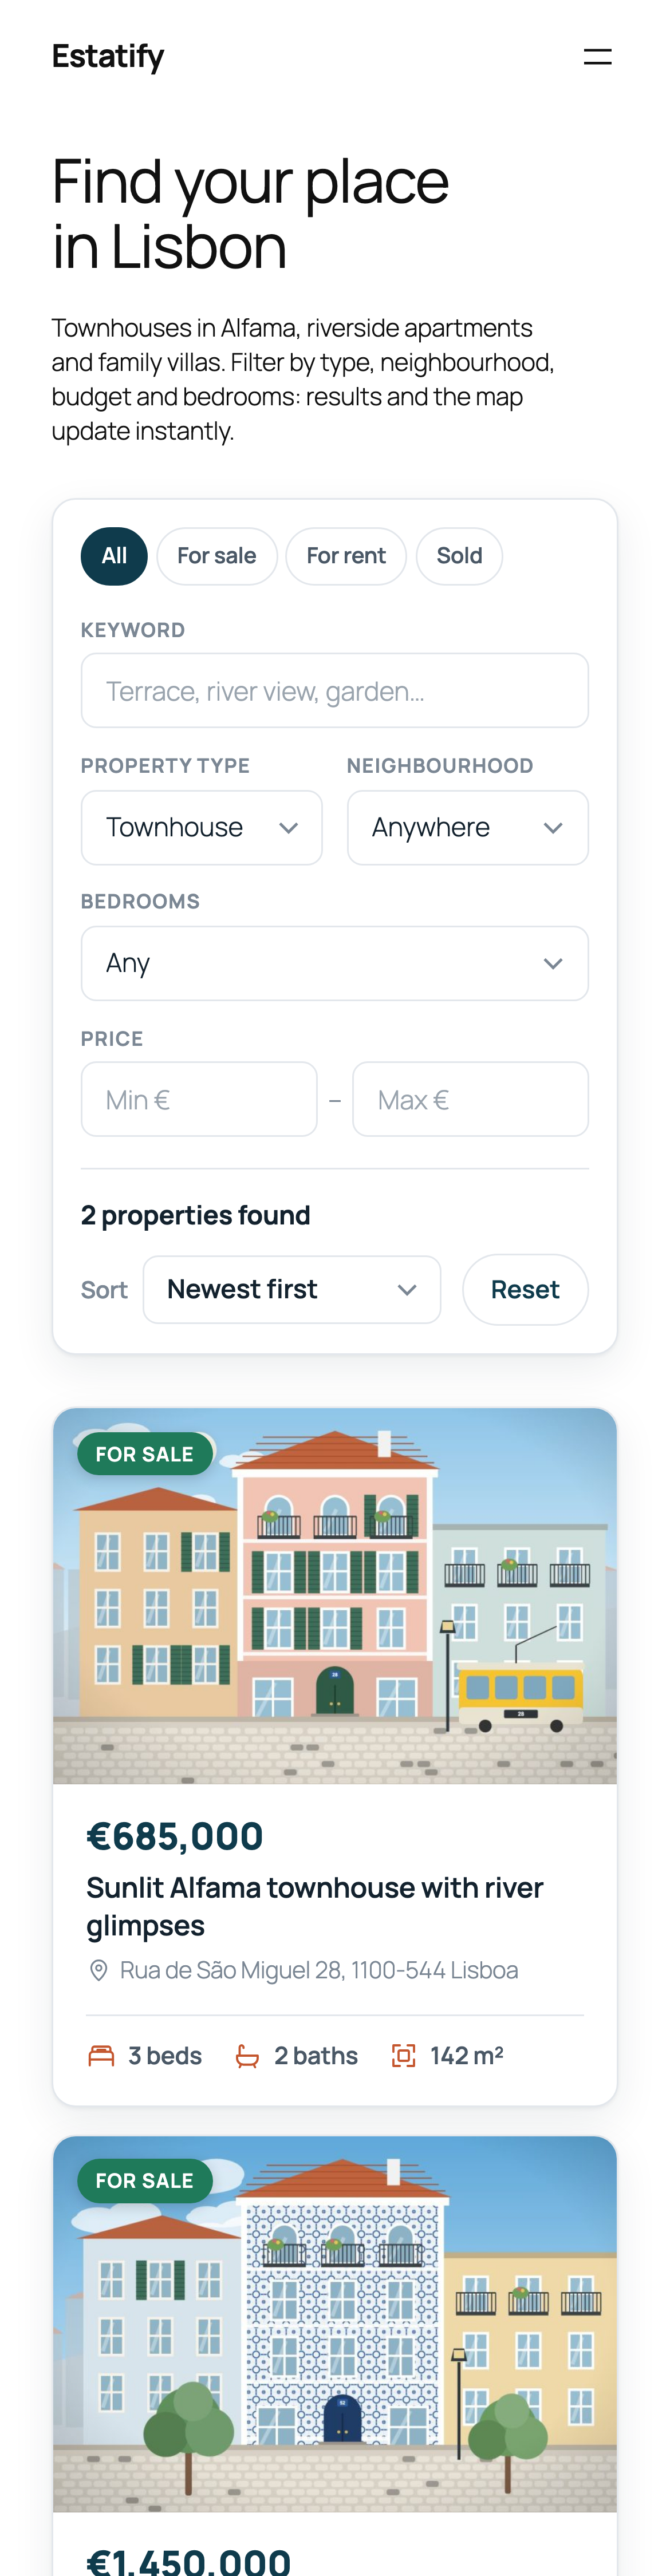Click the Min € price field

coord(199,1100)
